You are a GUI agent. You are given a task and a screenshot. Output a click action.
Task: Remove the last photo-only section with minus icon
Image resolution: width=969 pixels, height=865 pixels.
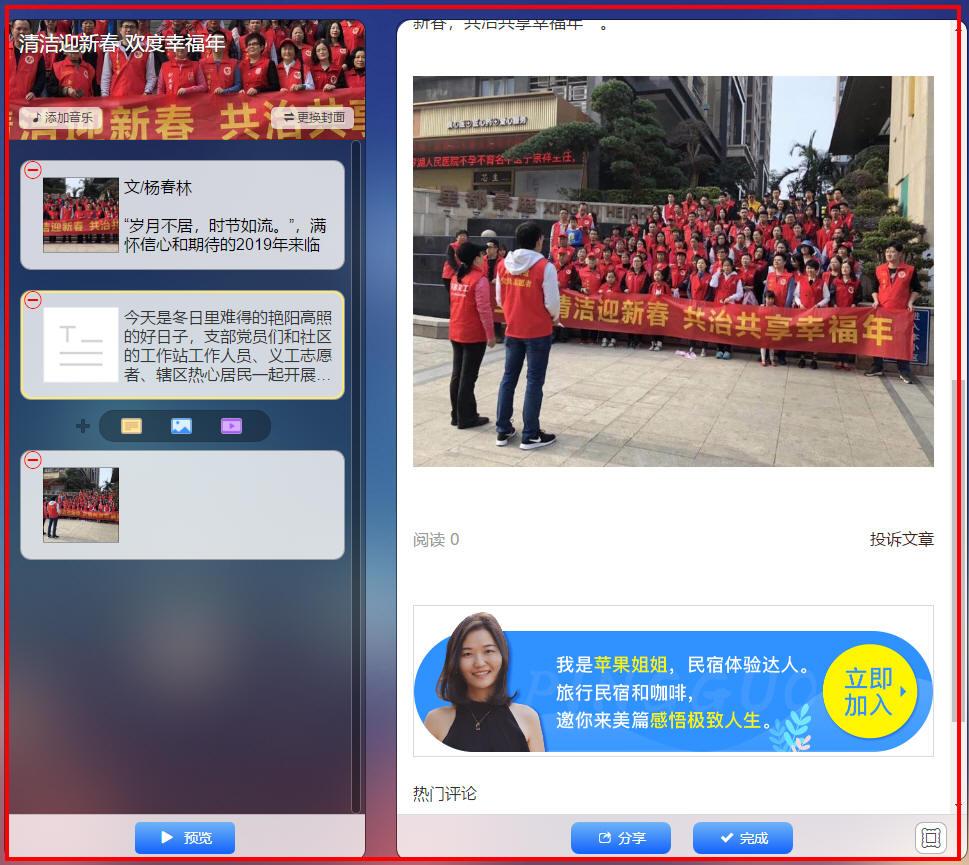click(33, 460)
